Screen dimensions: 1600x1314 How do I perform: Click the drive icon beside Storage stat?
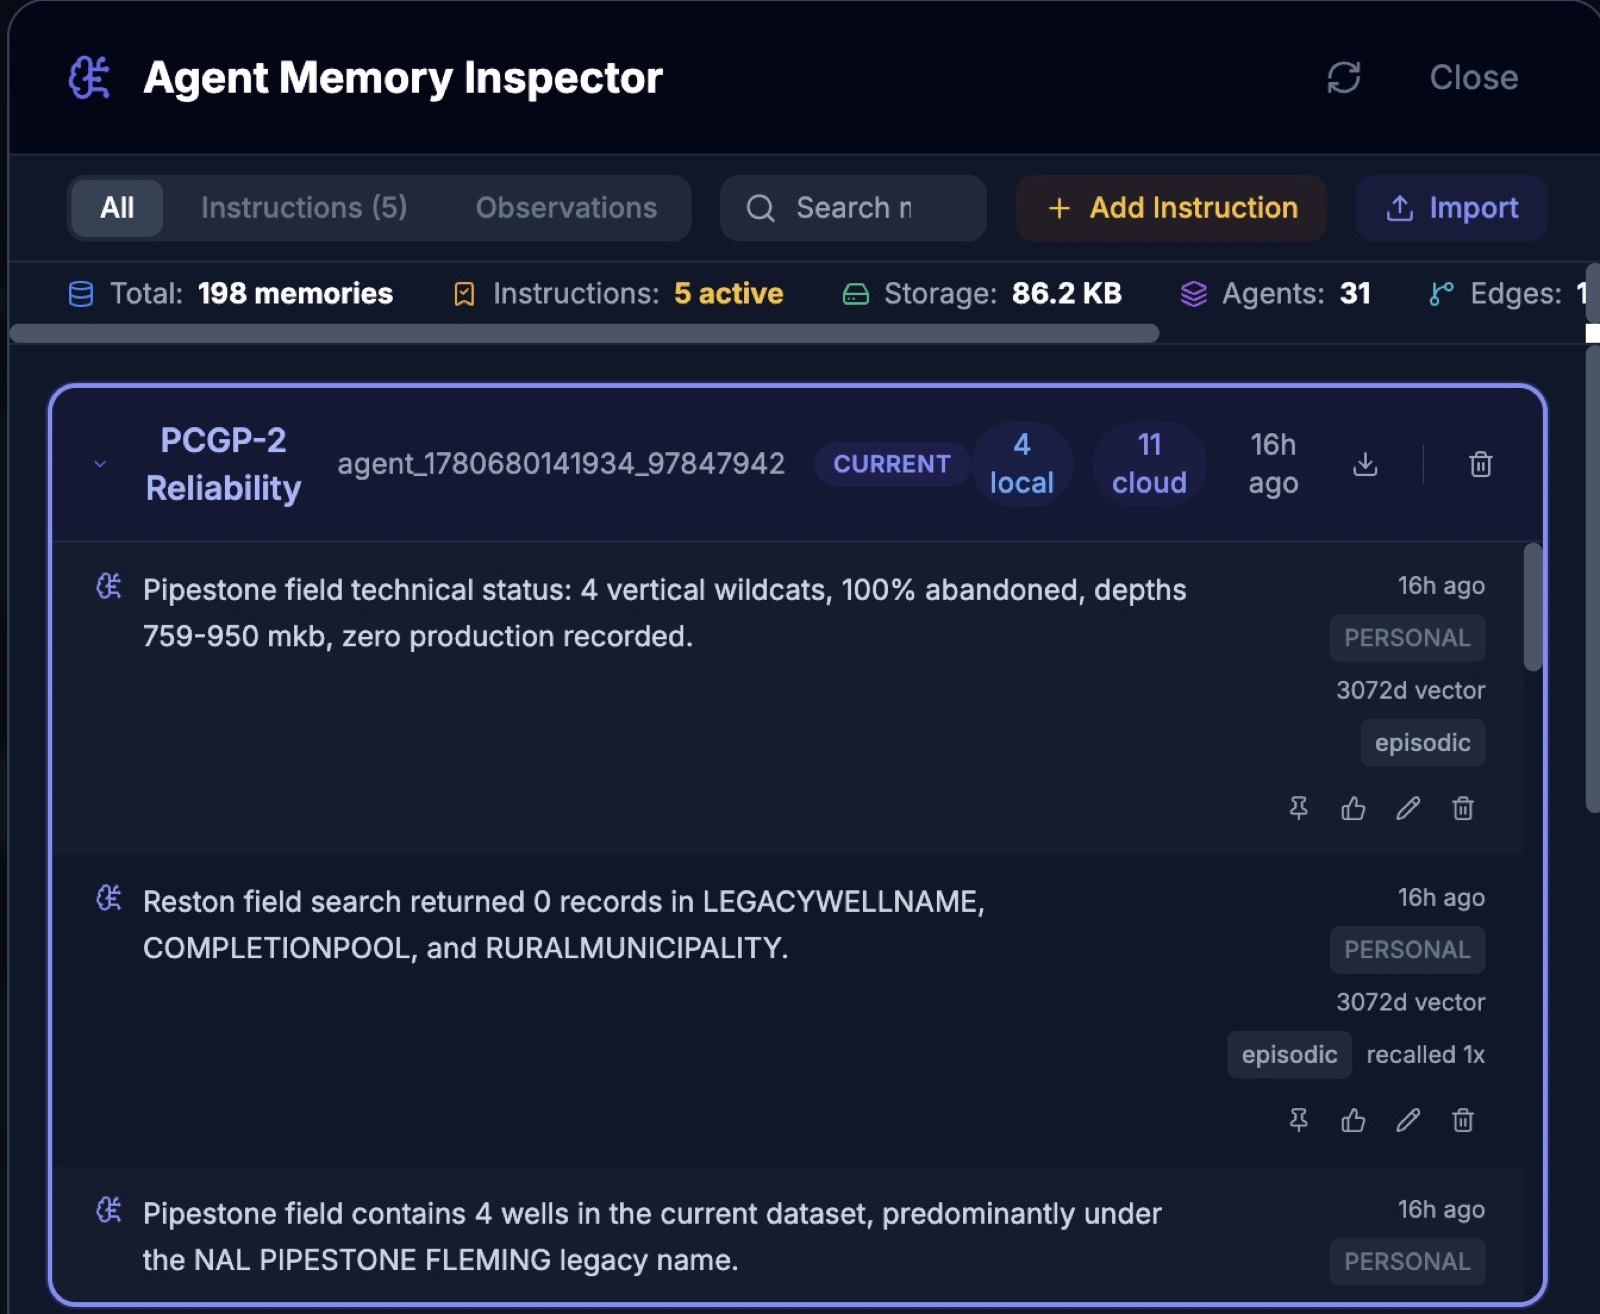point(856,294)
